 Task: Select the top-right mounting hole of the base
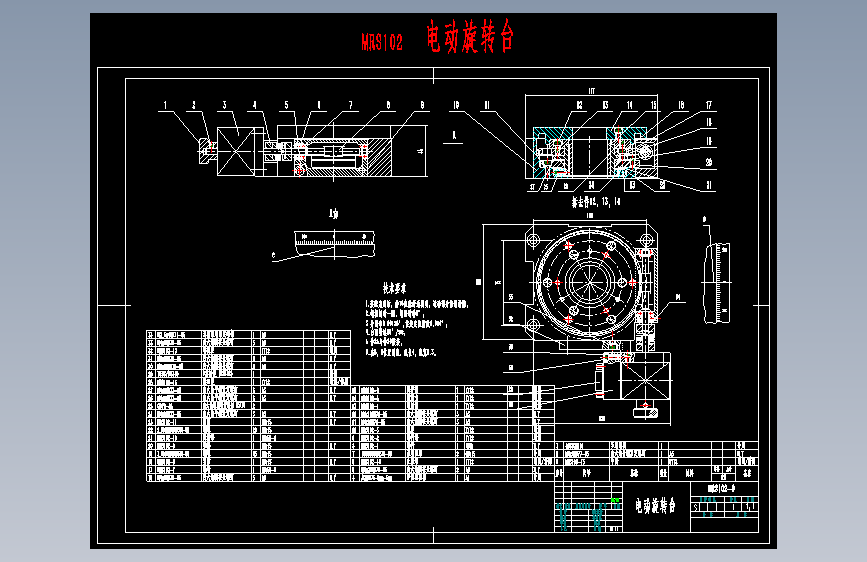pos(646,241)
